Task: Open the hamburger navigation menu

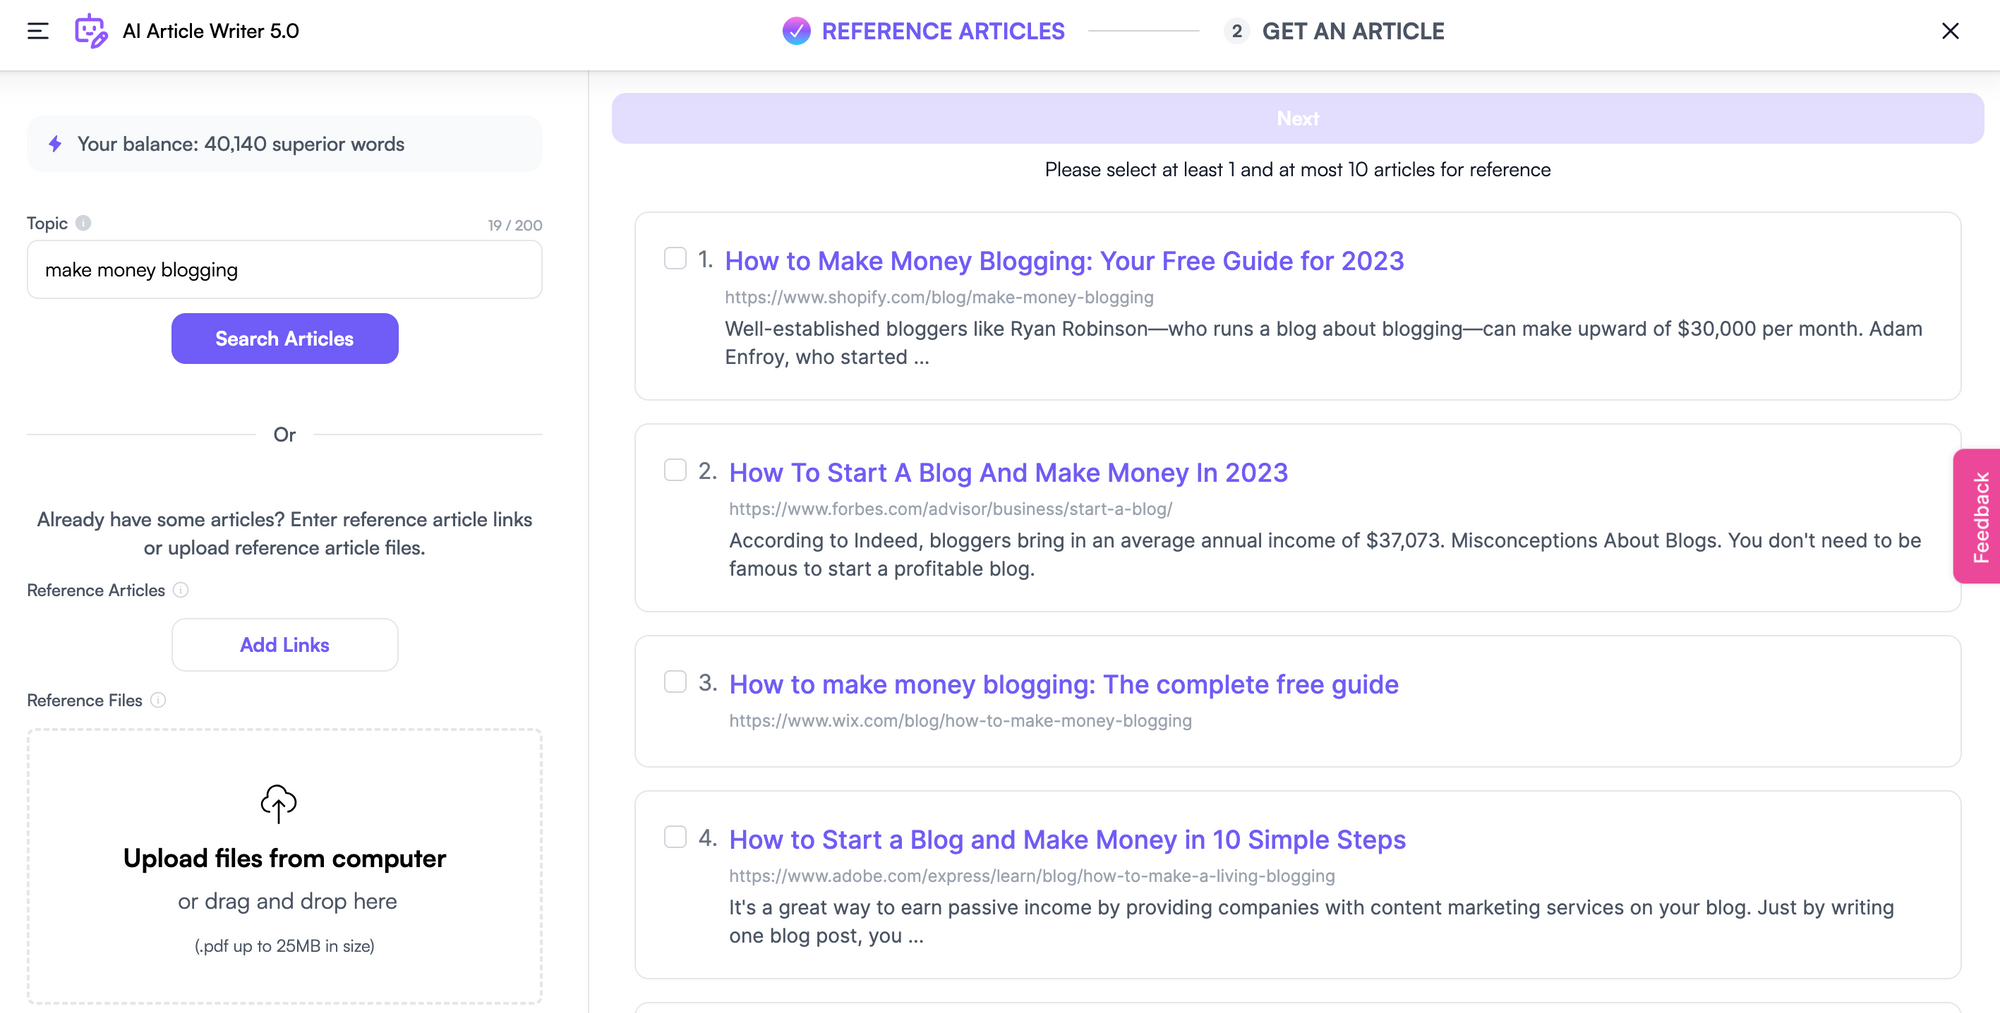Action: (x=37, y=31)
